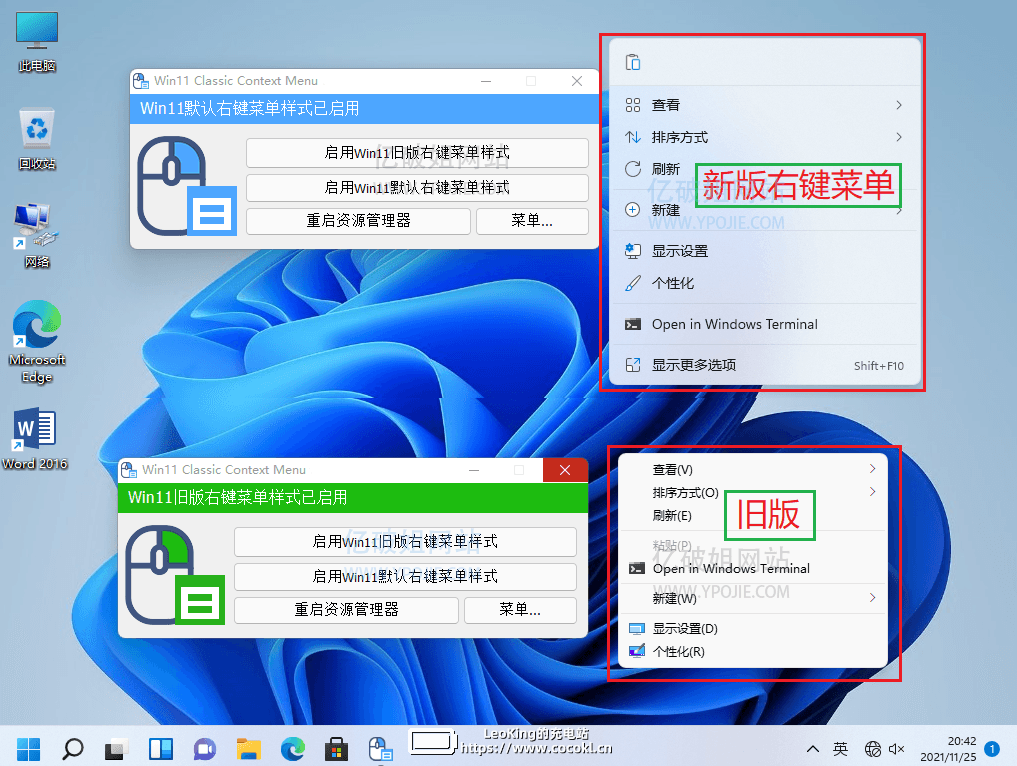Click the 排序方式 arrows icon in new menu
This screenshot has height=766, width=1017.
[633, 137]
